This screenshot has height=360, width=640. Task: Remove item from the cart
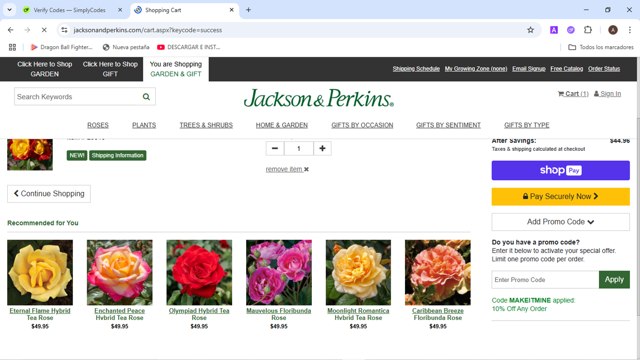click(x=287, y=169)
